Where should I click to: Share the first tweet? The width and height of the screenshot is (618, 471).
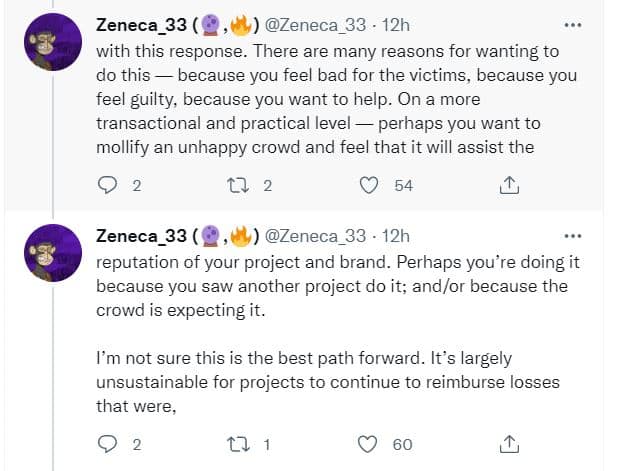pos(509,185)
